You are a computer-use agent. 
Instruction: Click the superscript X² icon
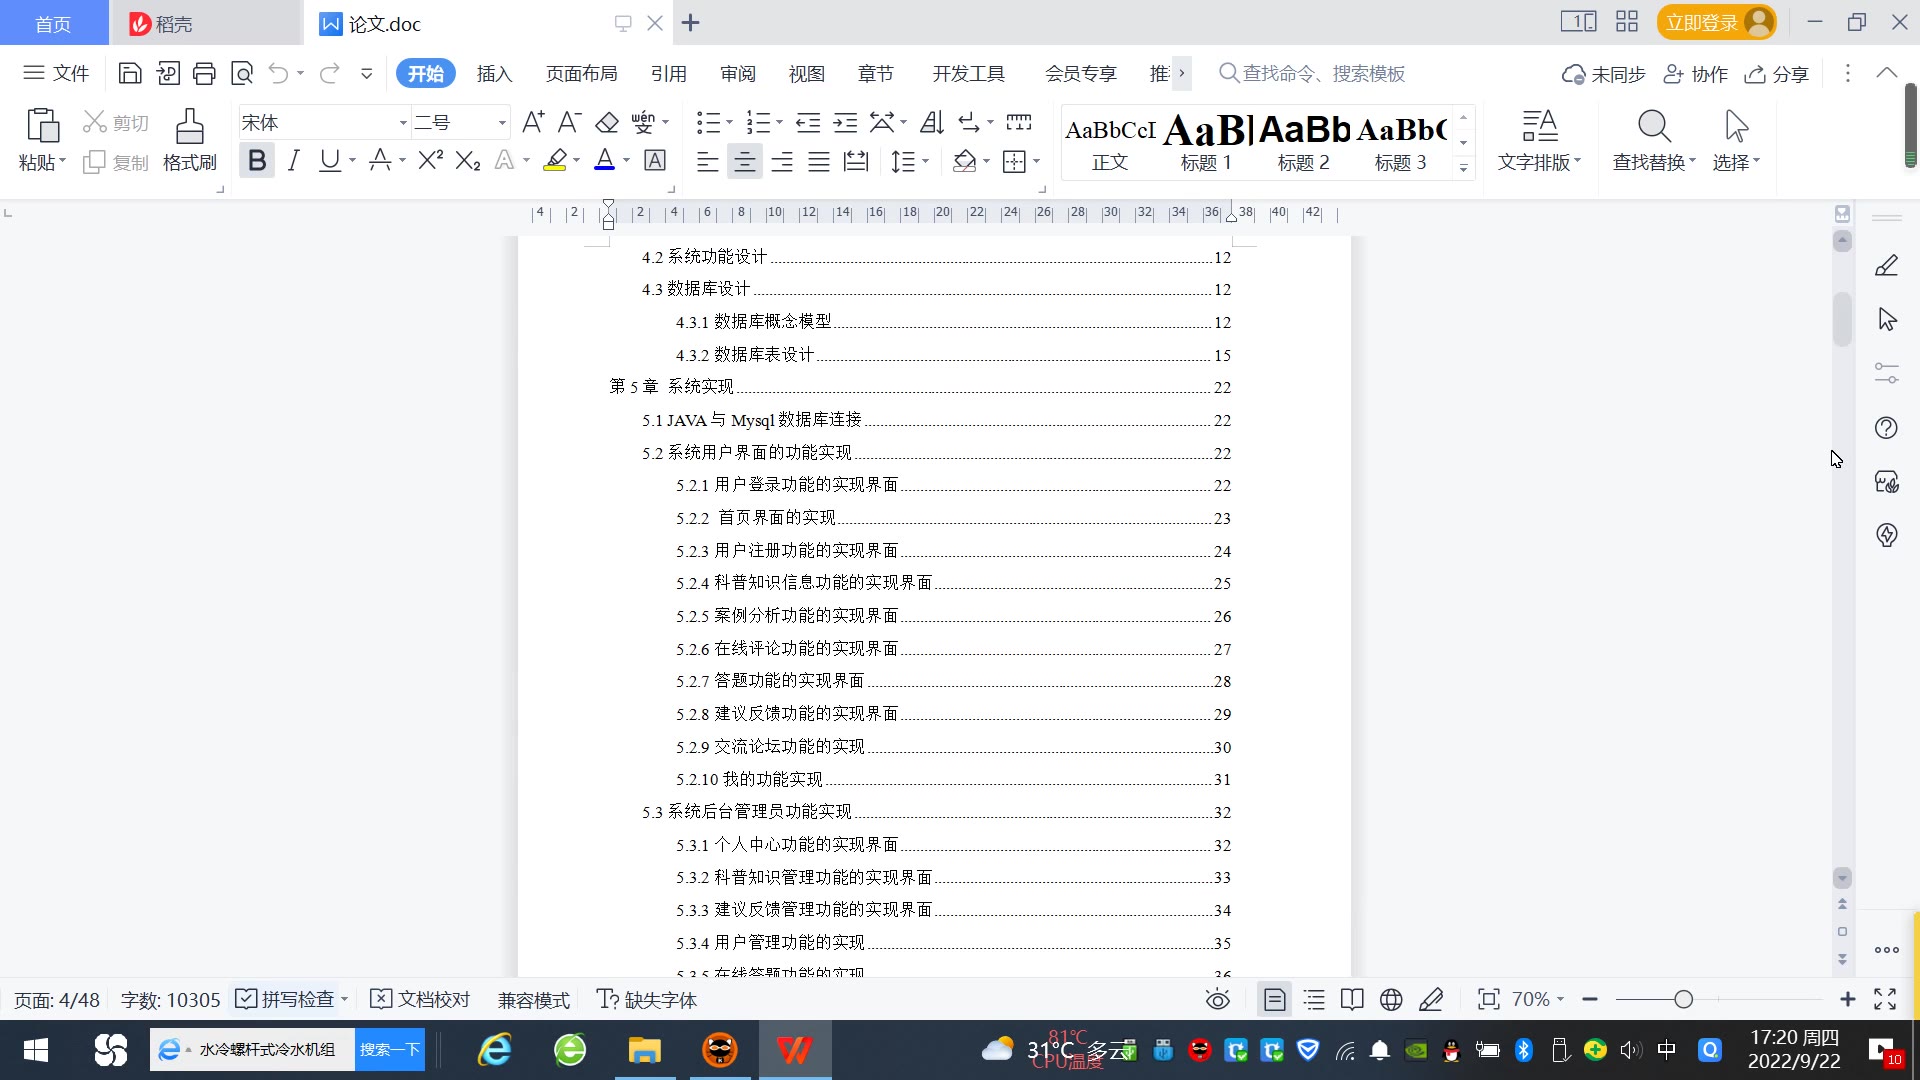click(430, 160)
